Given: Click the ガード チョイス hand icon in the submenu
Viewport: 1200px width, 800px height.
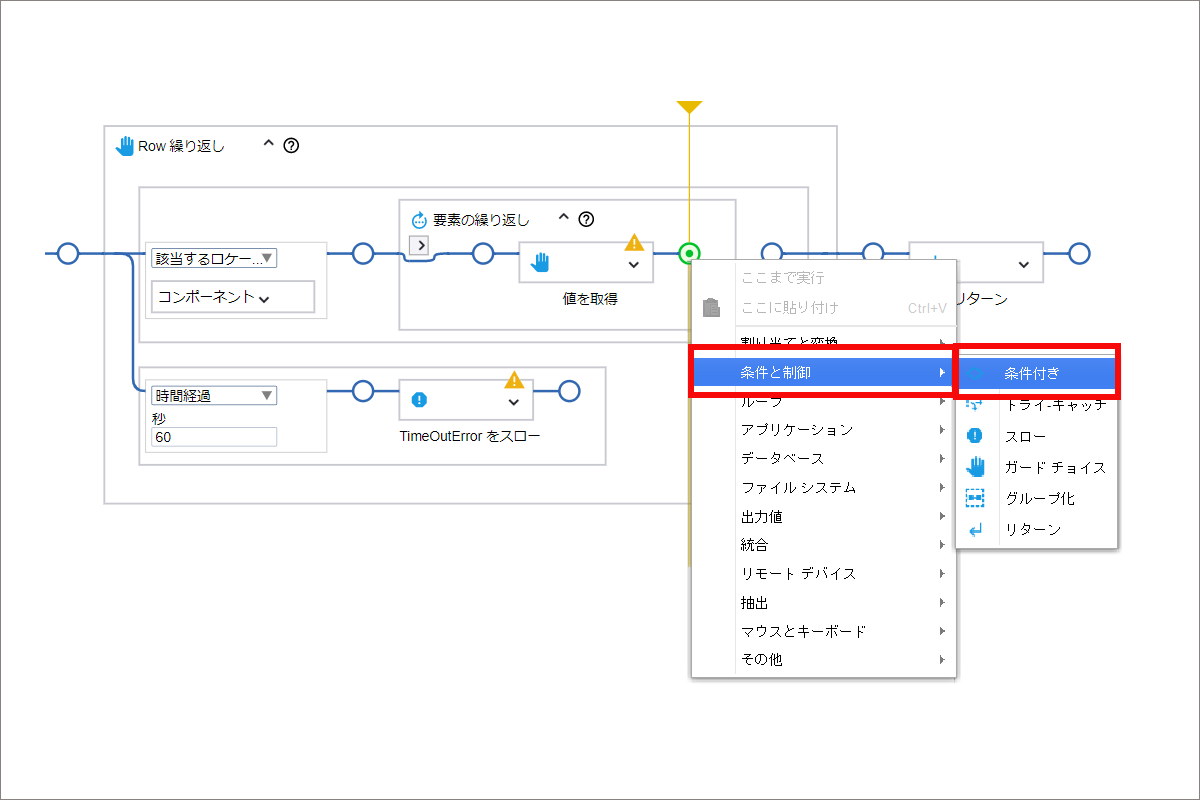Looking at the screenshot, I should tap(975, 467).
